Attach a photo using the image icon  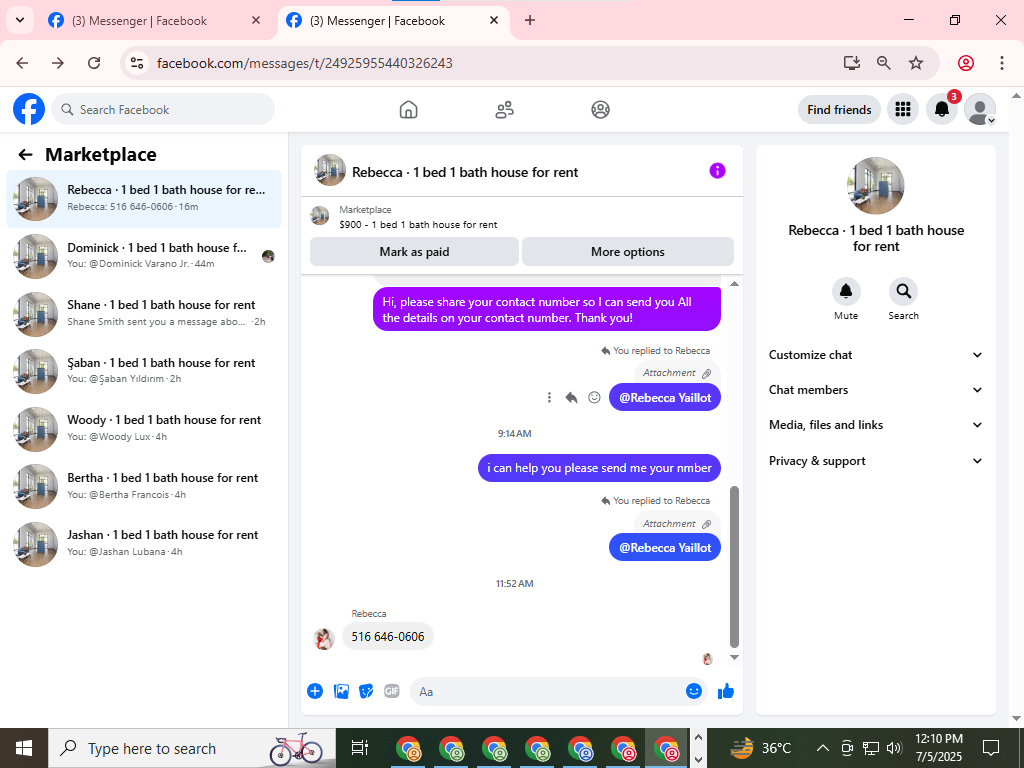[341, 691]
